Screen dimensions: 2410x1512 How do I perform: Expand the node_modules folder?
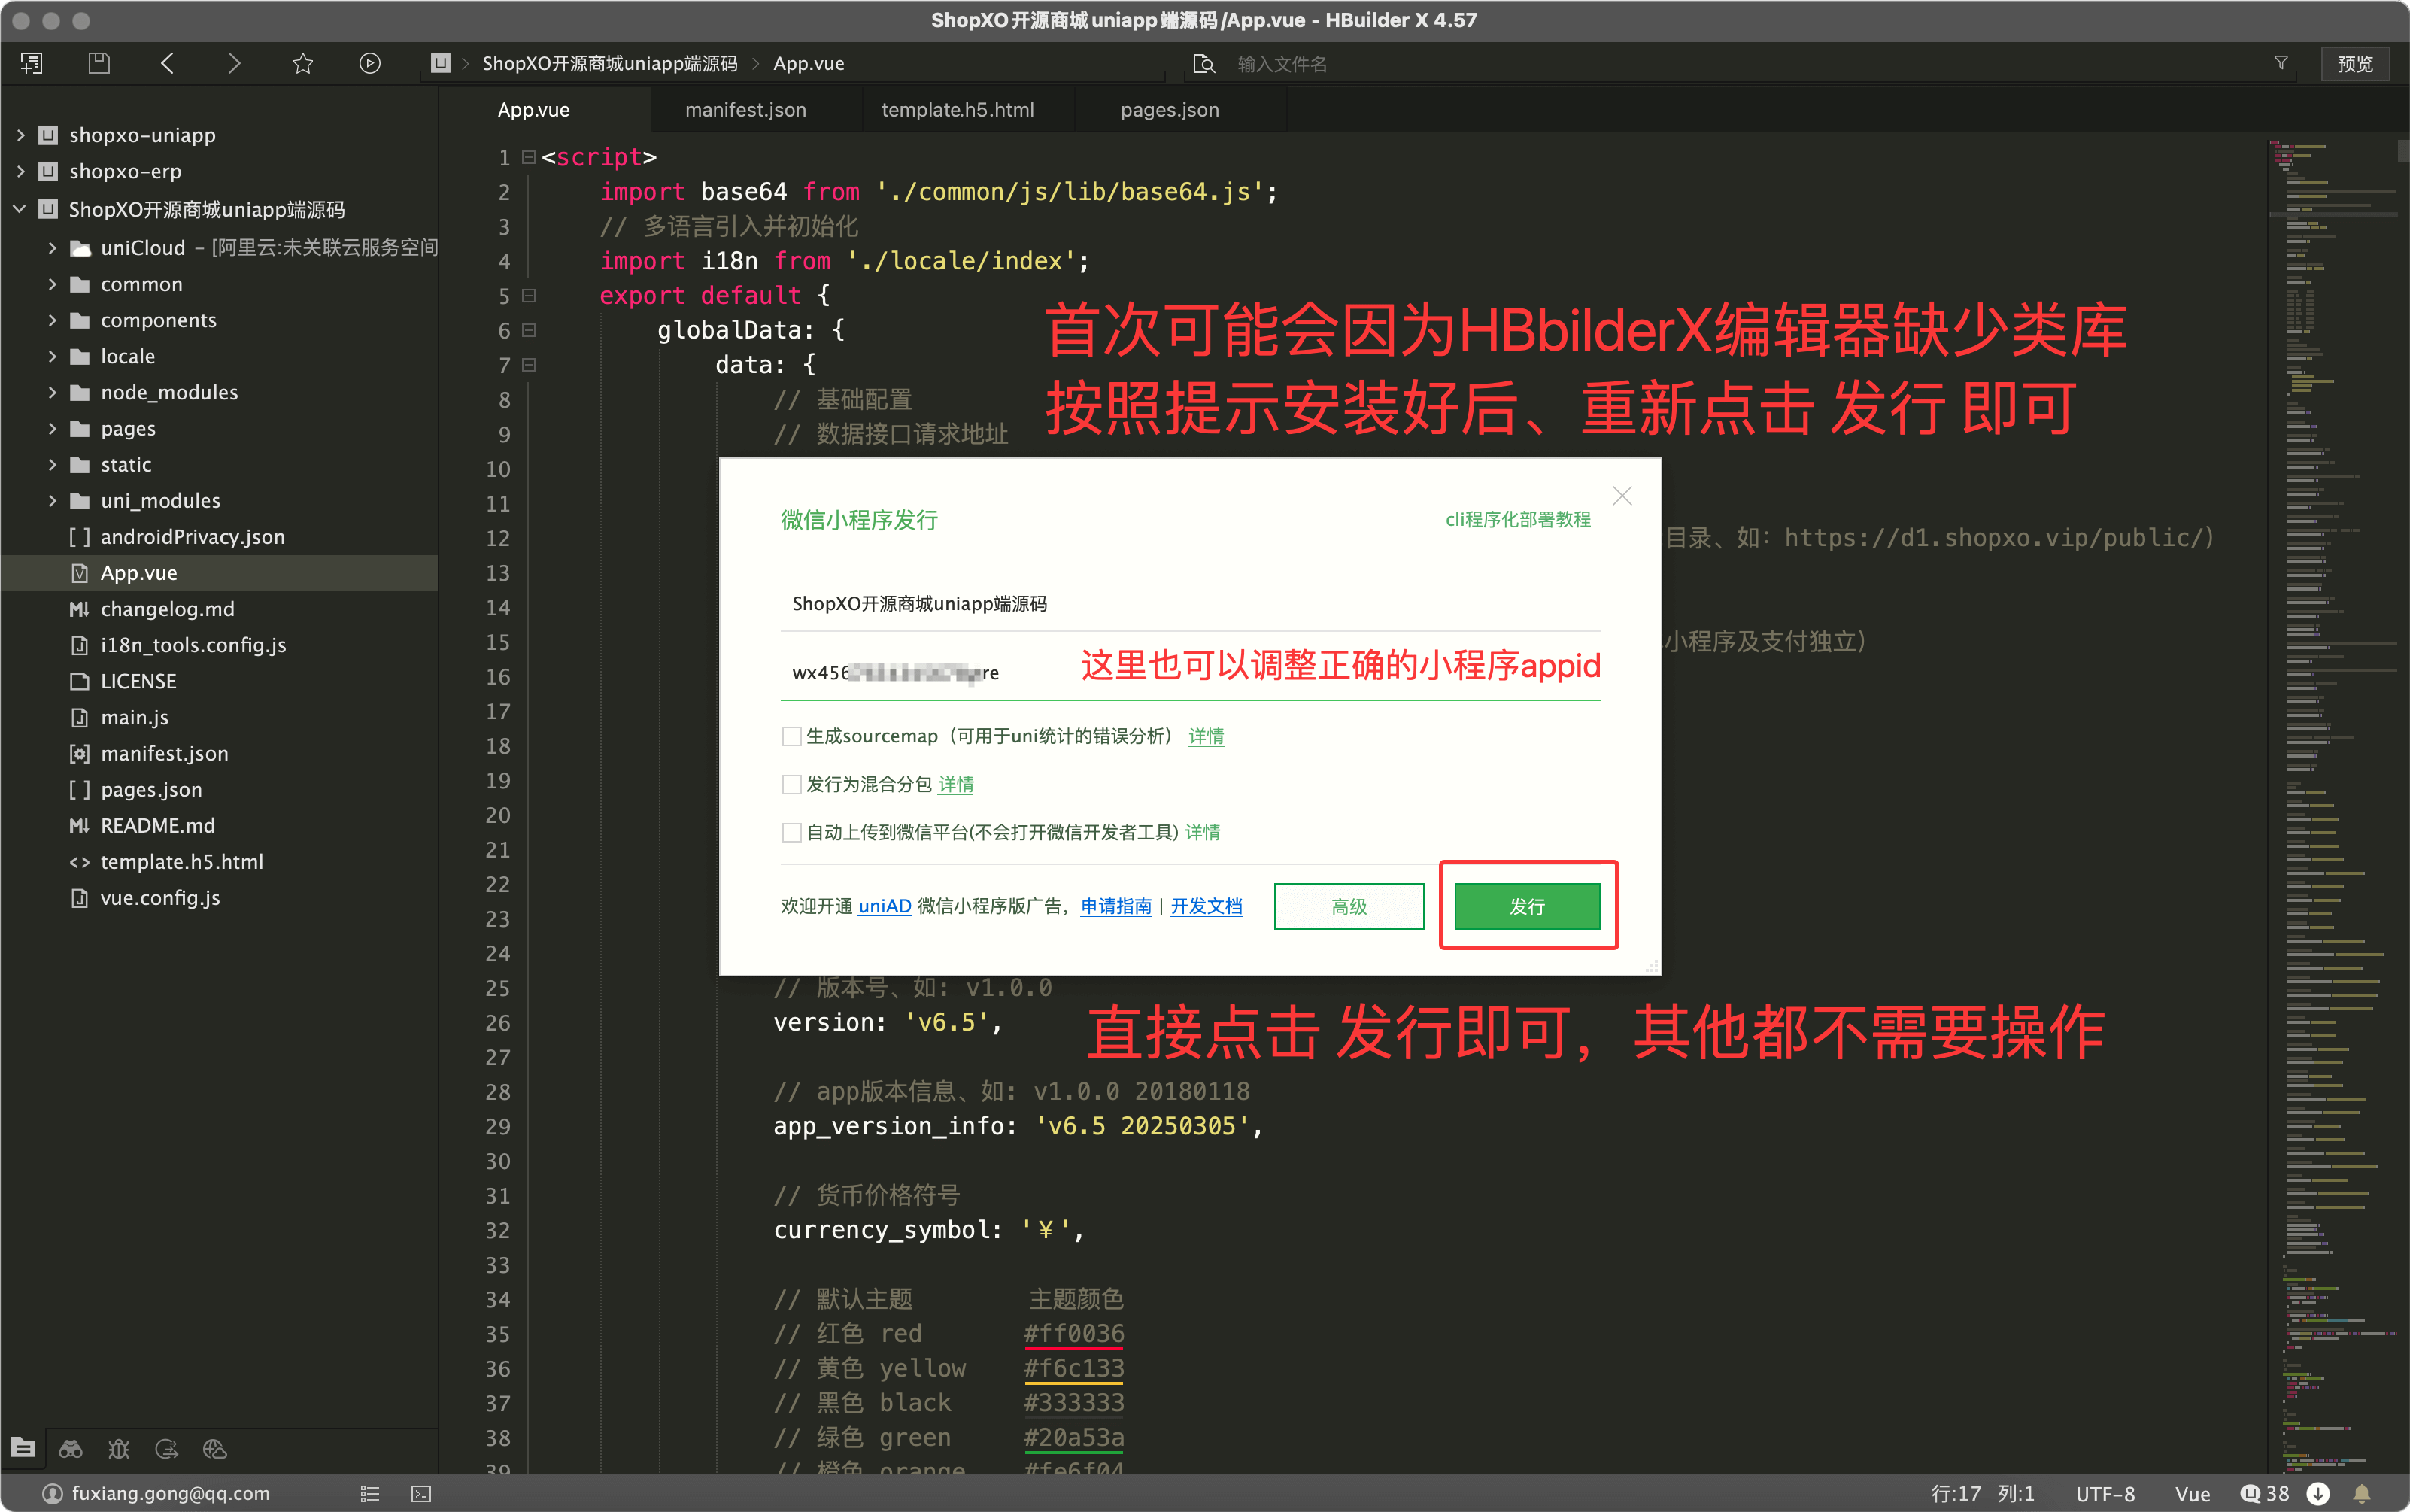pos(52,392)
